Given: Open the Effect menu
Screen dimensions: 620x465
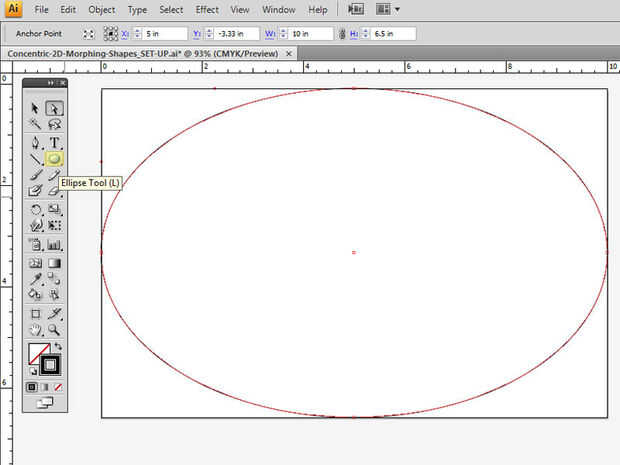Looking at the screenshot, I should (x=207, y=10).
